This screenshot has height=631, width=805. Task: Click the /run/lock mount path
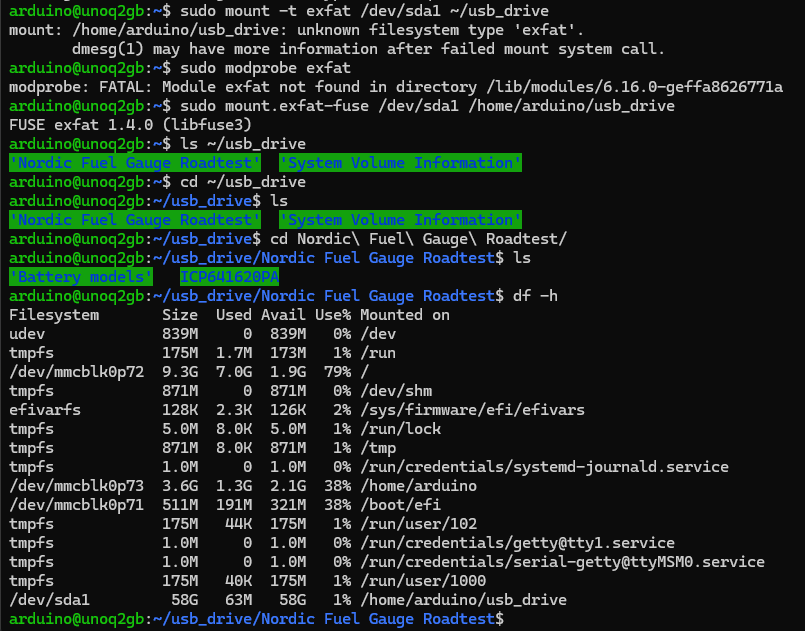pyautogui.click(x=400, y=429)
